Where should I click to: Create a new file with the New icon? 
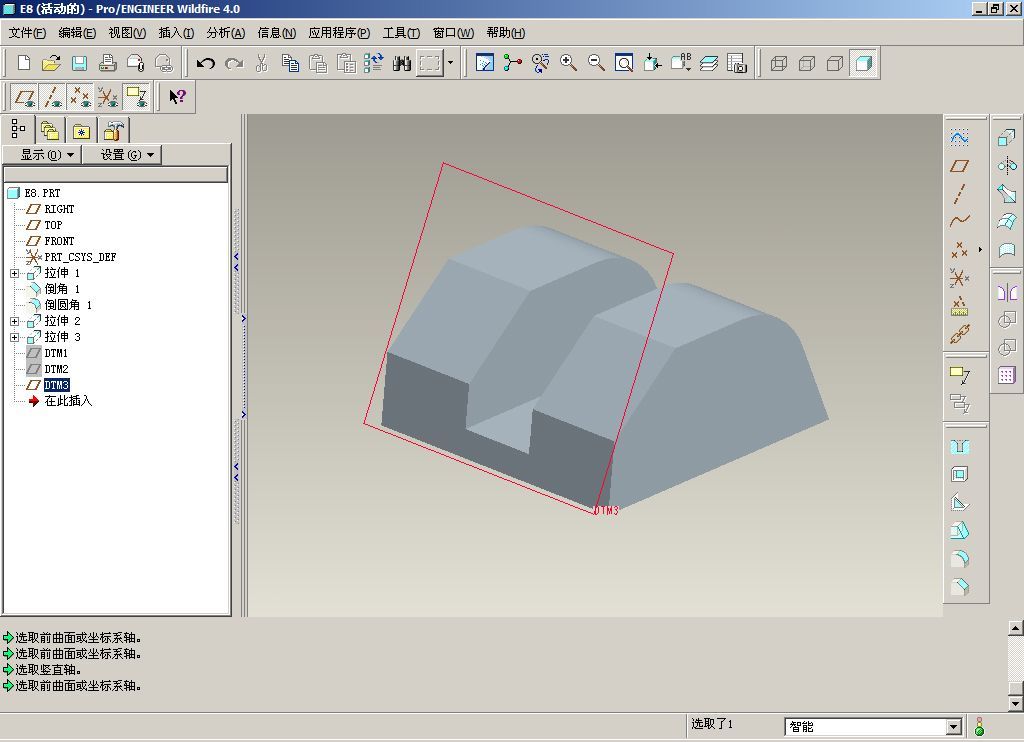(24, 63)
